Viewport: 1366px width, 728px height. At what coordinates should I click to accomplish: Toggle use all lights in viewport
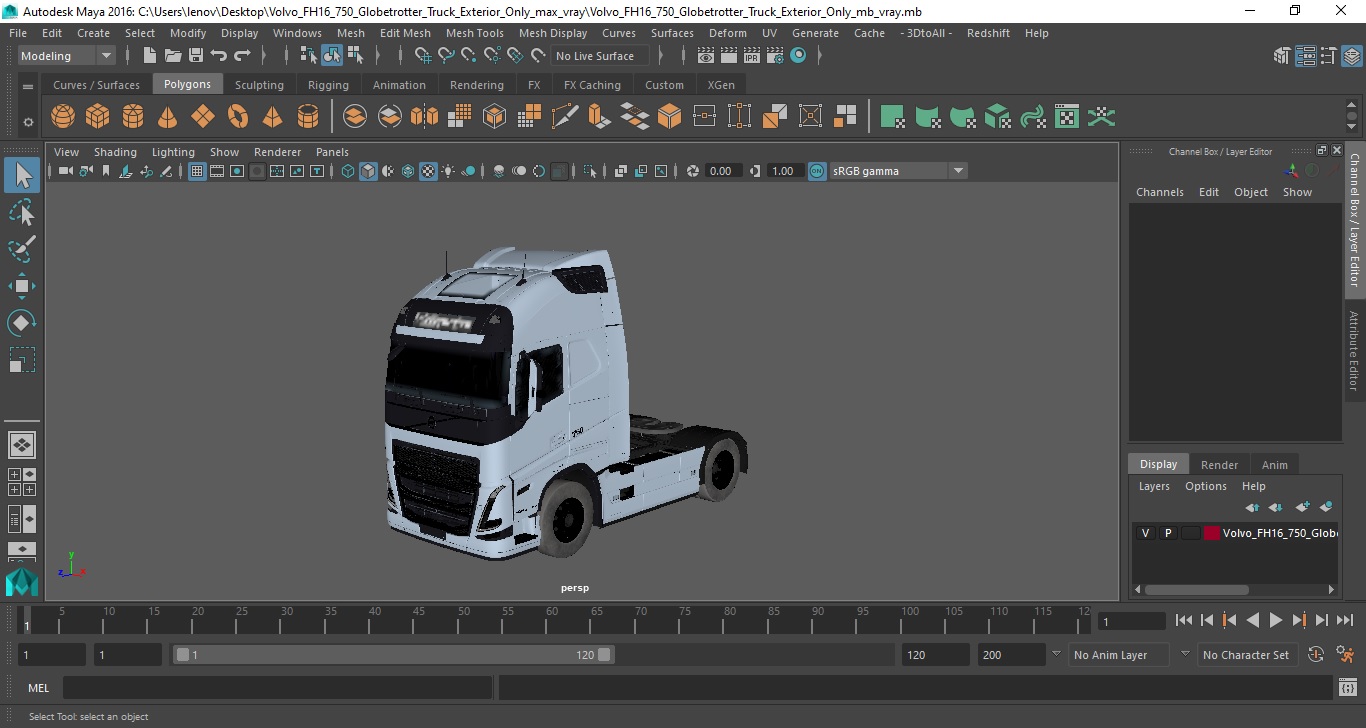click(x=448, y=171)
